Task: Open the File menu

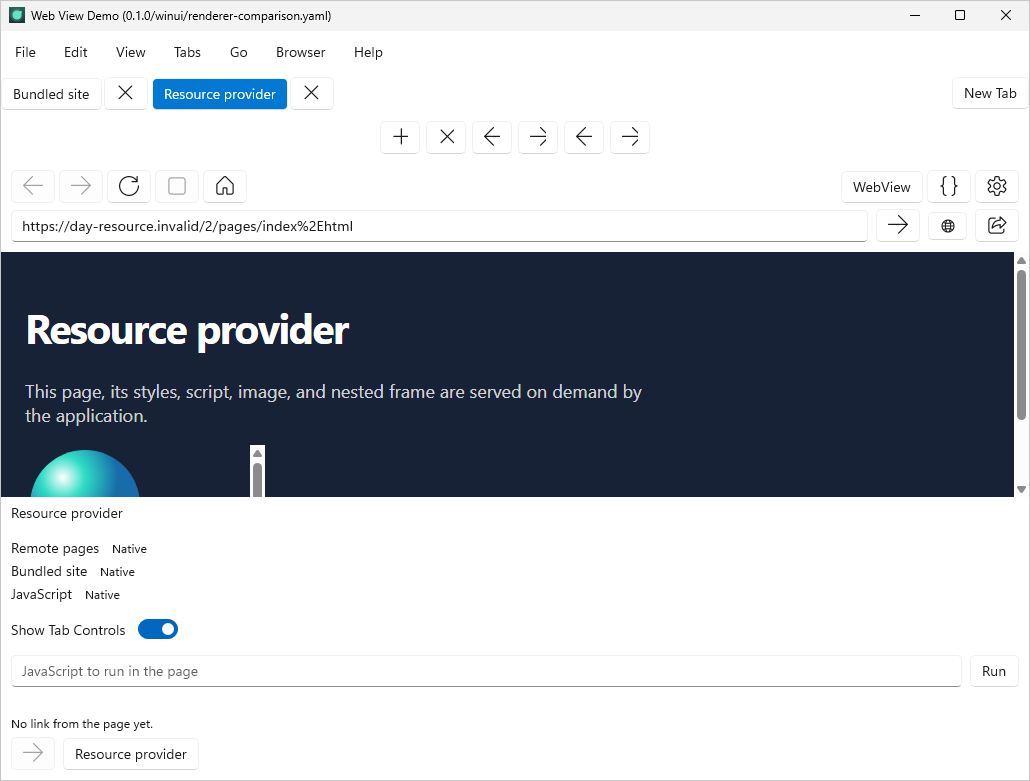Action: [25, 53]
